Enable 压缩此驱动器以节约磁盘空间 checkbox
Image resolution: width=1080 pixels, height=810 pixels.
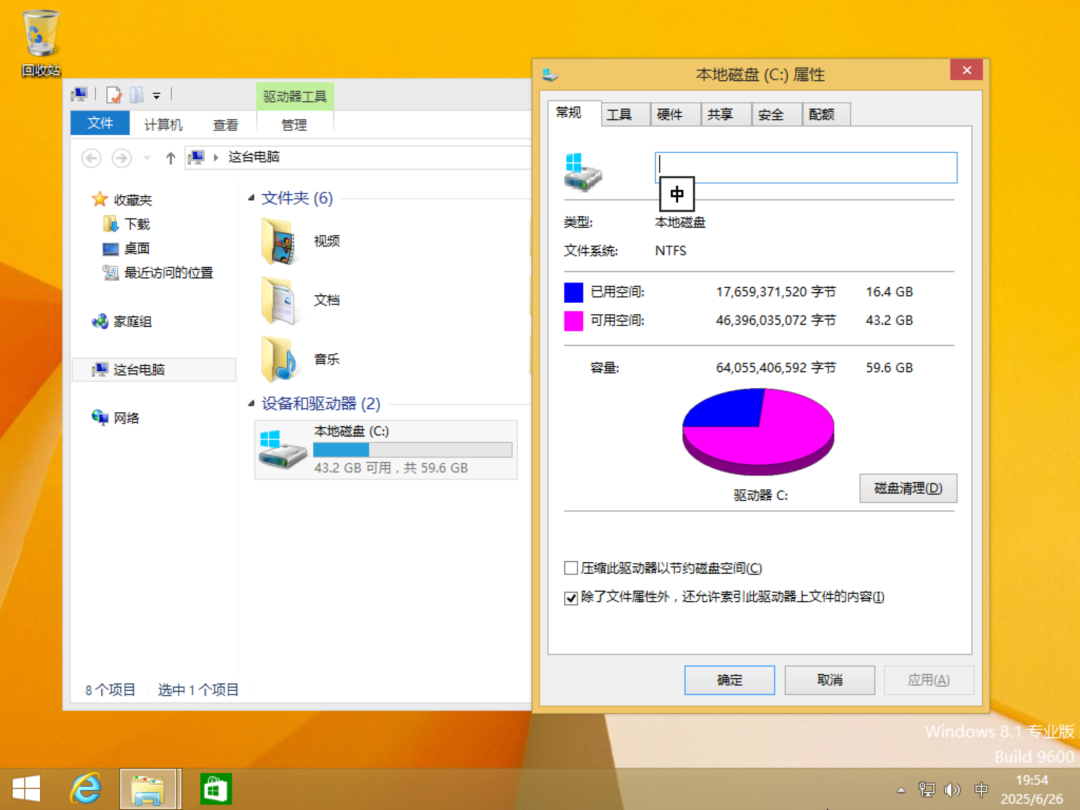[x=570, y=568]
